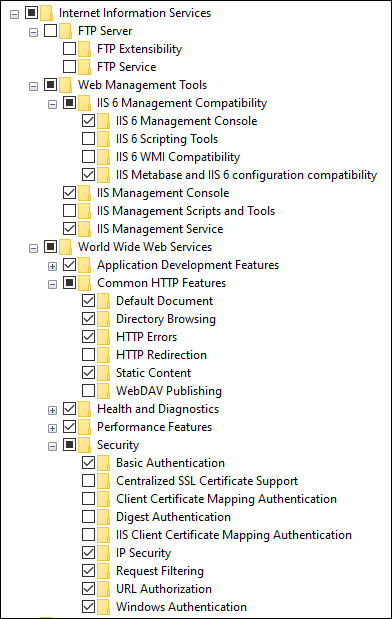Viewport: 392px width, 619px height.
Task: Collapse IIS 6 Management Compatibility node
Action: point(52,104)
